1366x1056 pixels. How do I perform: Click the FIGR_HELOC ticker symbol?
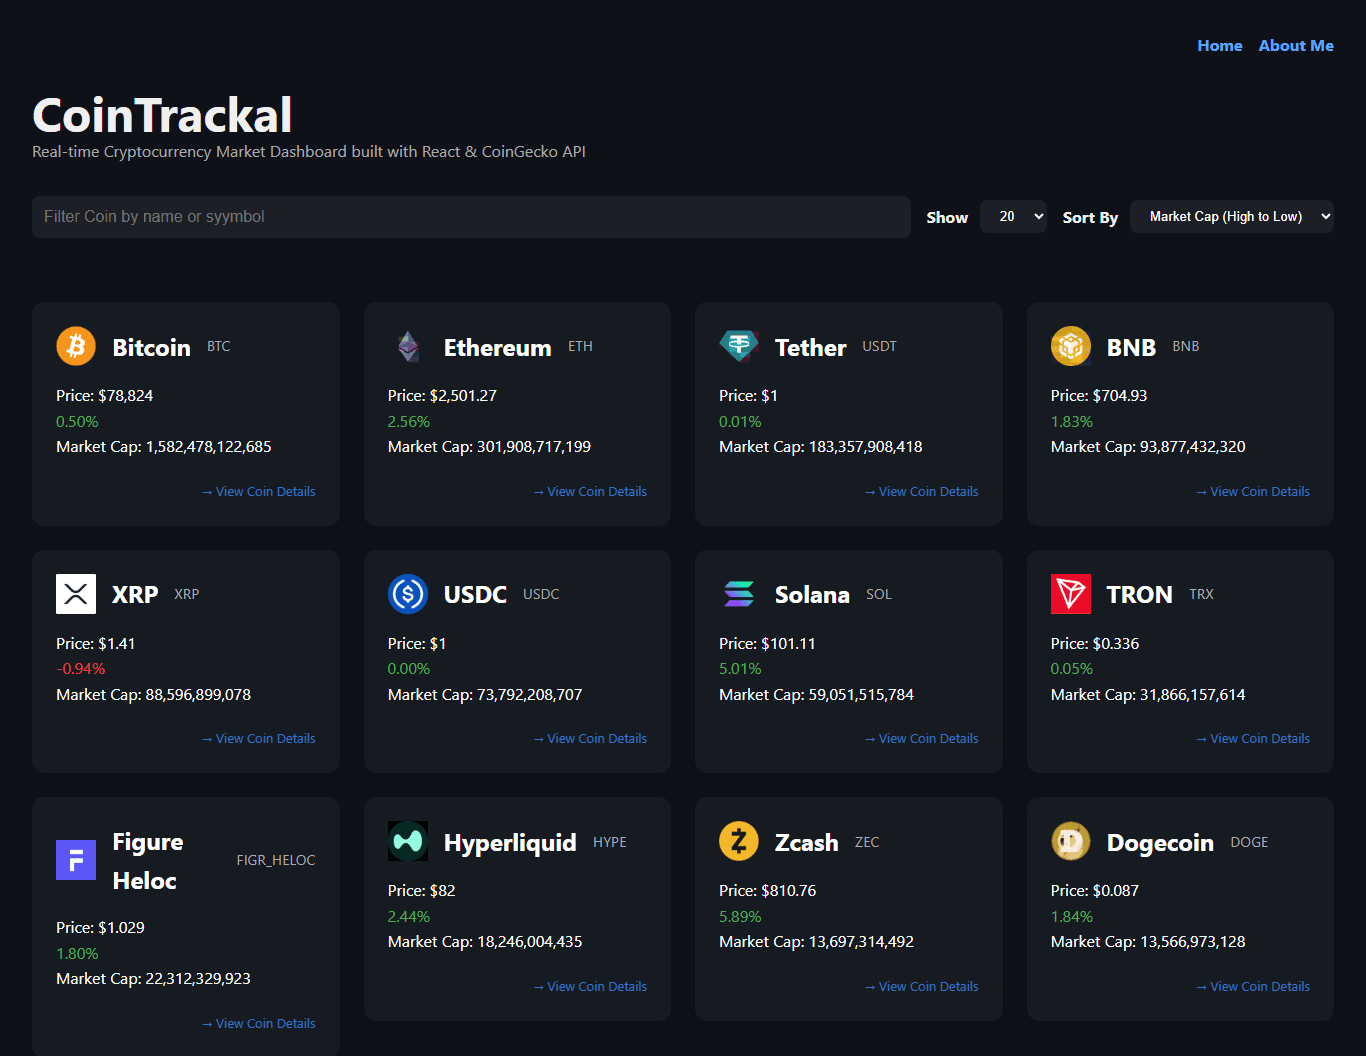276,860
